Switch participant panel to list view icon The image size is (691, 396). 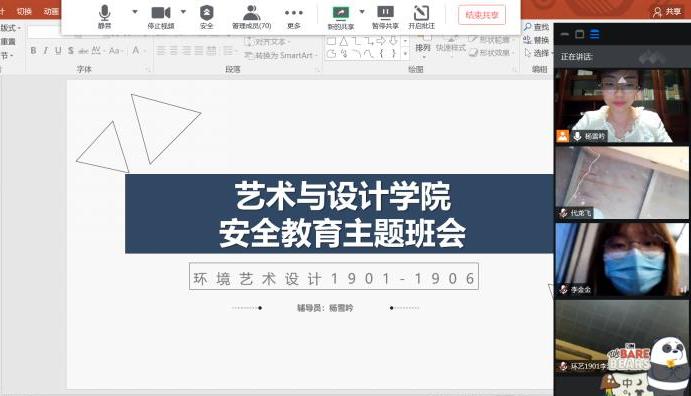coord(594,34)
